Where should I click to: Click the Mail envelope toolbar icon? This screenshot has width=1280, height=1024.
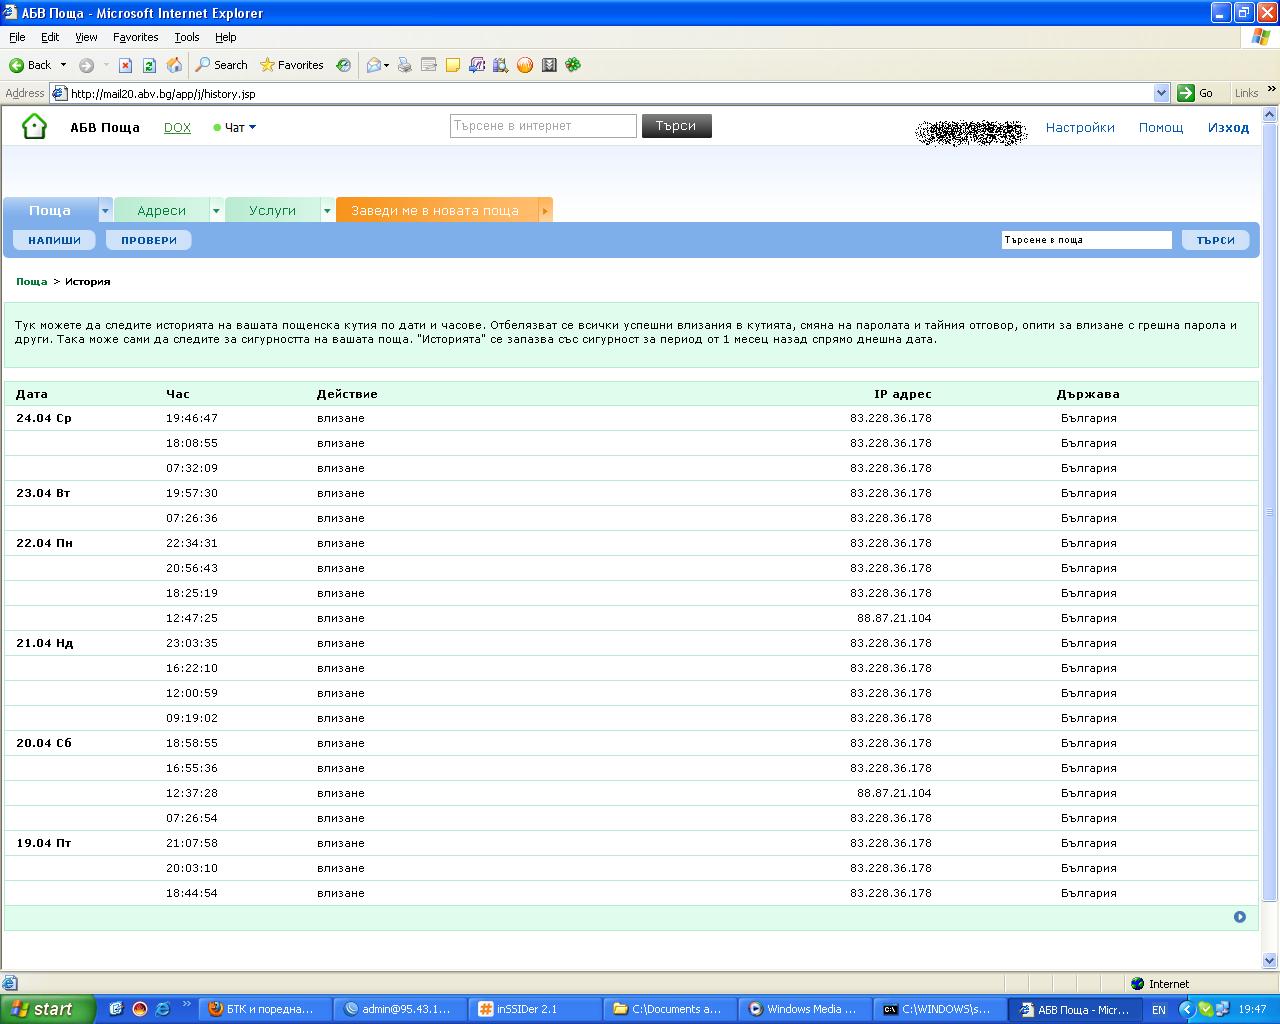373,65
